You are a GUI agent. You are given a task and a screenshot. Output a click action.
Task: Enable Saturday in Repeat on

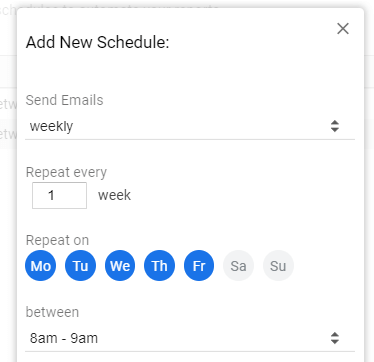coord(238,266)
